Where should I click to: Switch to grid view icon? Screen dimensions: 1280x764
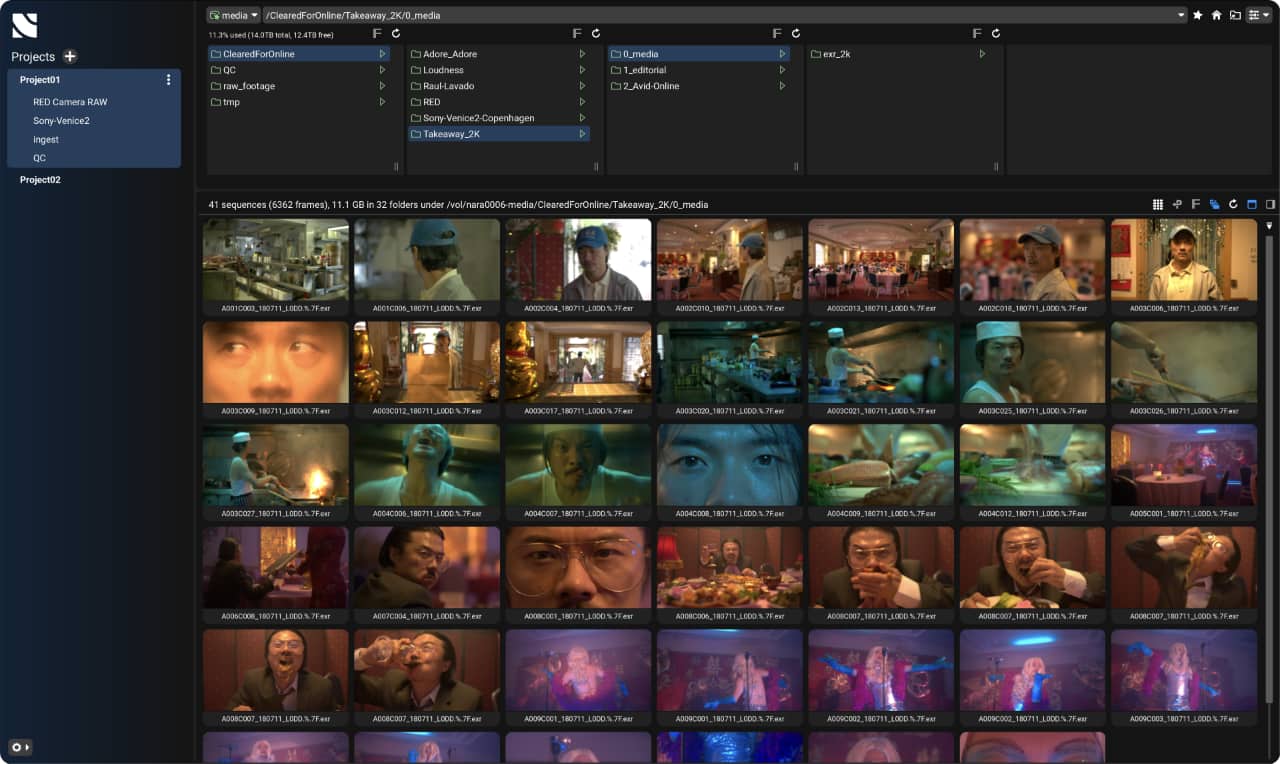point(1158,204)
